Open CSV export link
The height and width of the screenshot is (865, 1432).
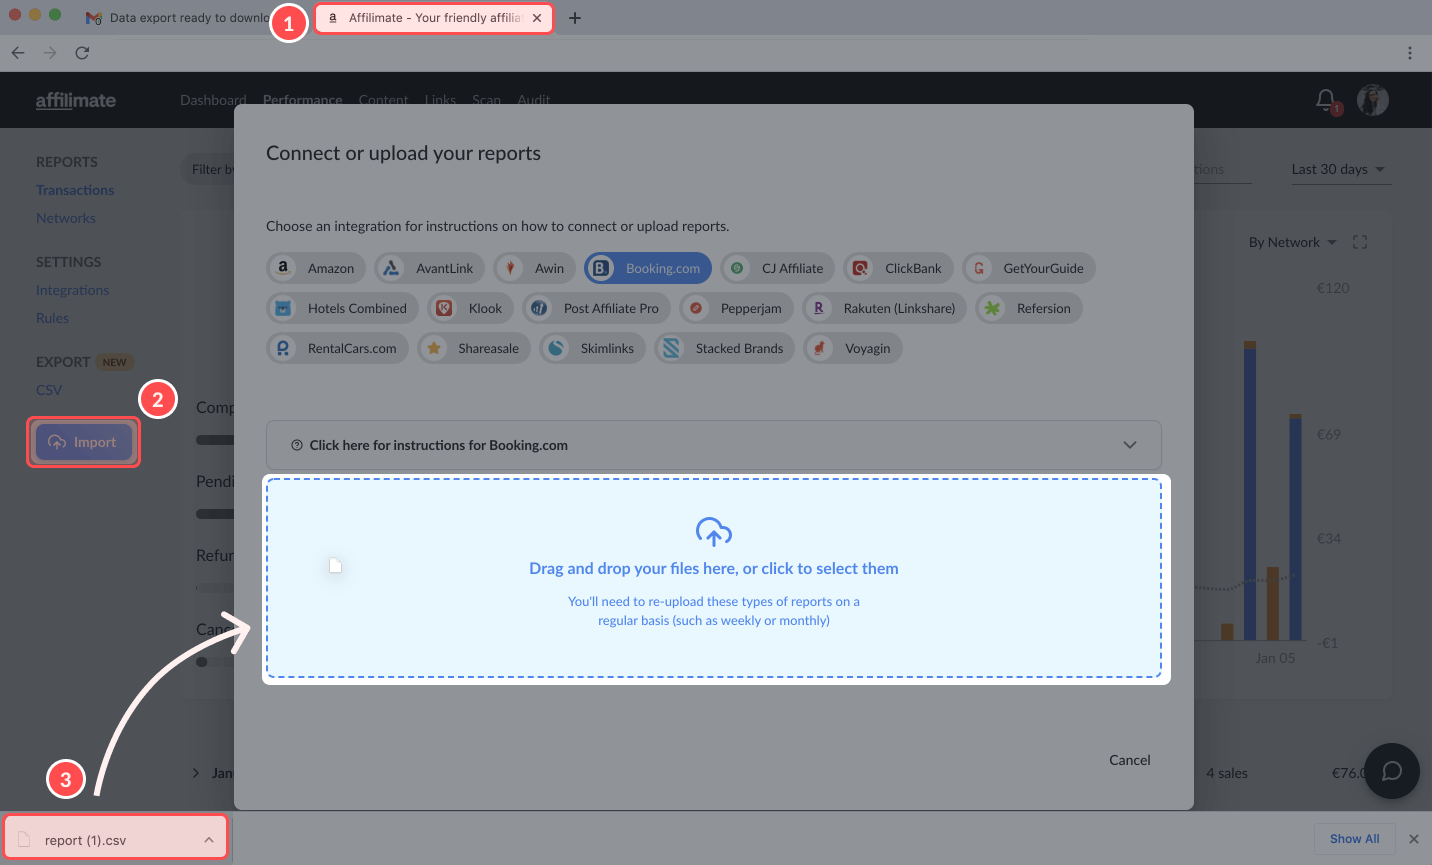(x=49, y=390)
